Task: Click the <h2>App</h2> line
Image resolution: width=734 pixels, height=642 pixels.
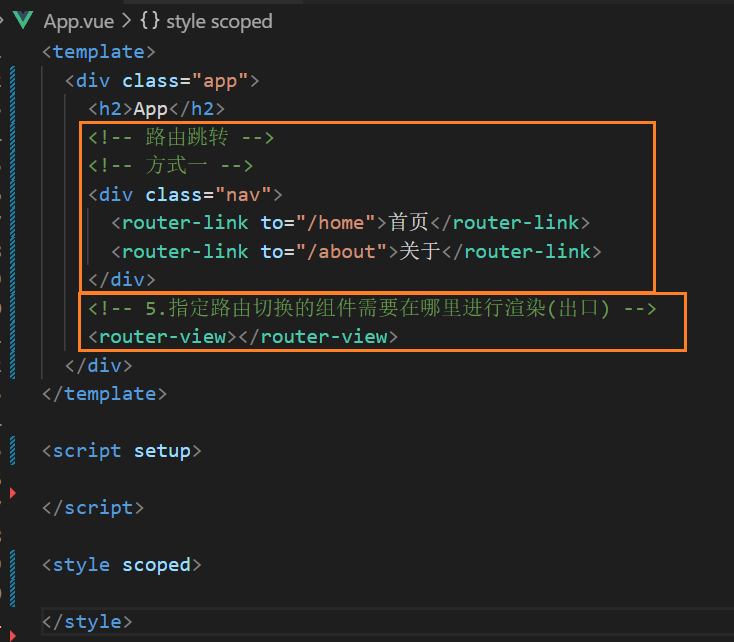Action: point(156,109)
